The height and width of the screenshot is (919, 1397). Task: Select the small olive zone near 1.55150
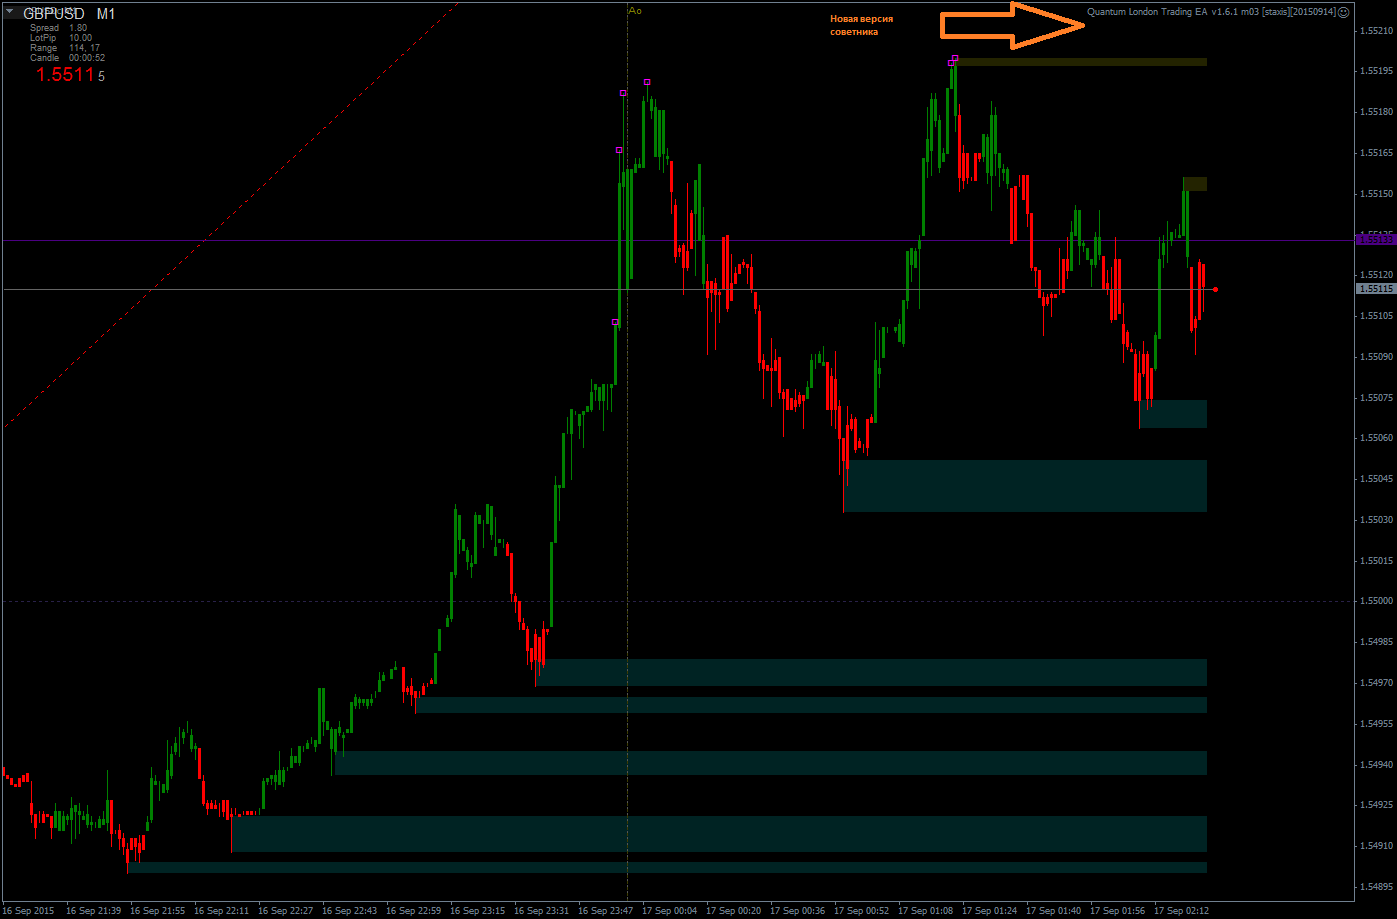pos(1195,184)
